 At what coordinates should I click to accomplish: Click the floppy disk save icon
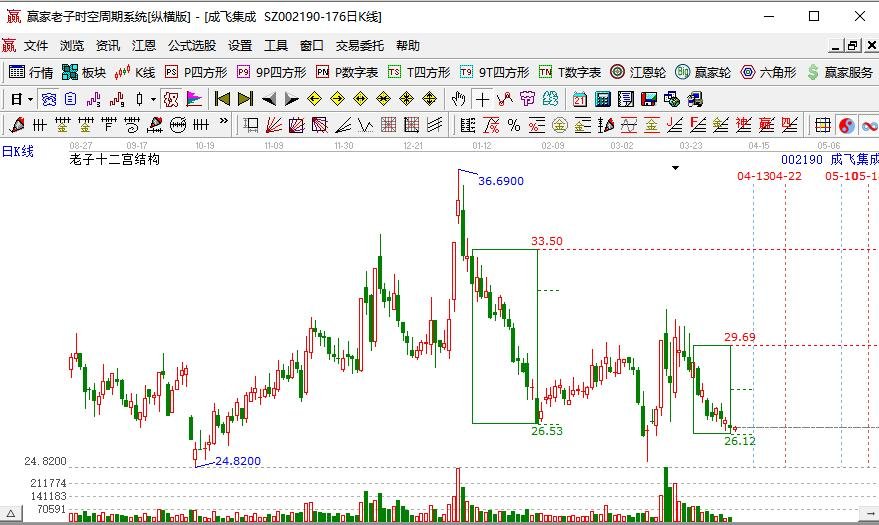(649, 99)
